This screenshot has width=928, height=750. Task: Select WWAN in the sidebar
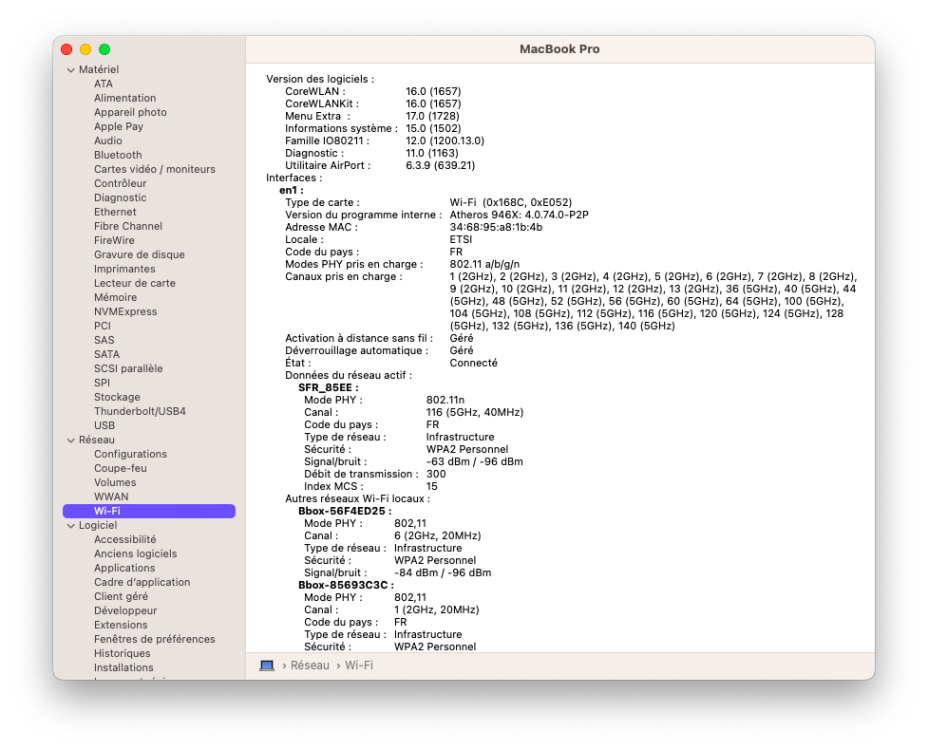pyautogui.click(x=111, y=497)
